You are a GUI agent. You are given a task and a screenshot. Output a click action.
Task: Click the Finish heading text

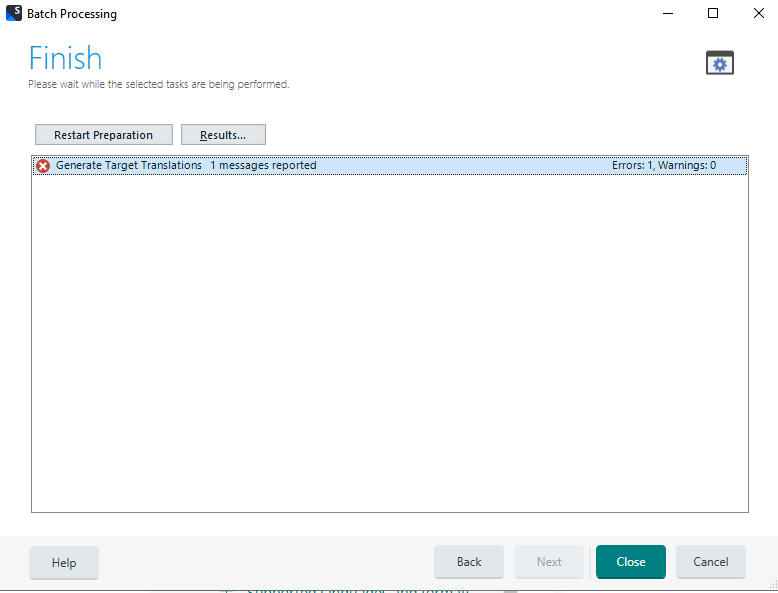pos(65,58)
